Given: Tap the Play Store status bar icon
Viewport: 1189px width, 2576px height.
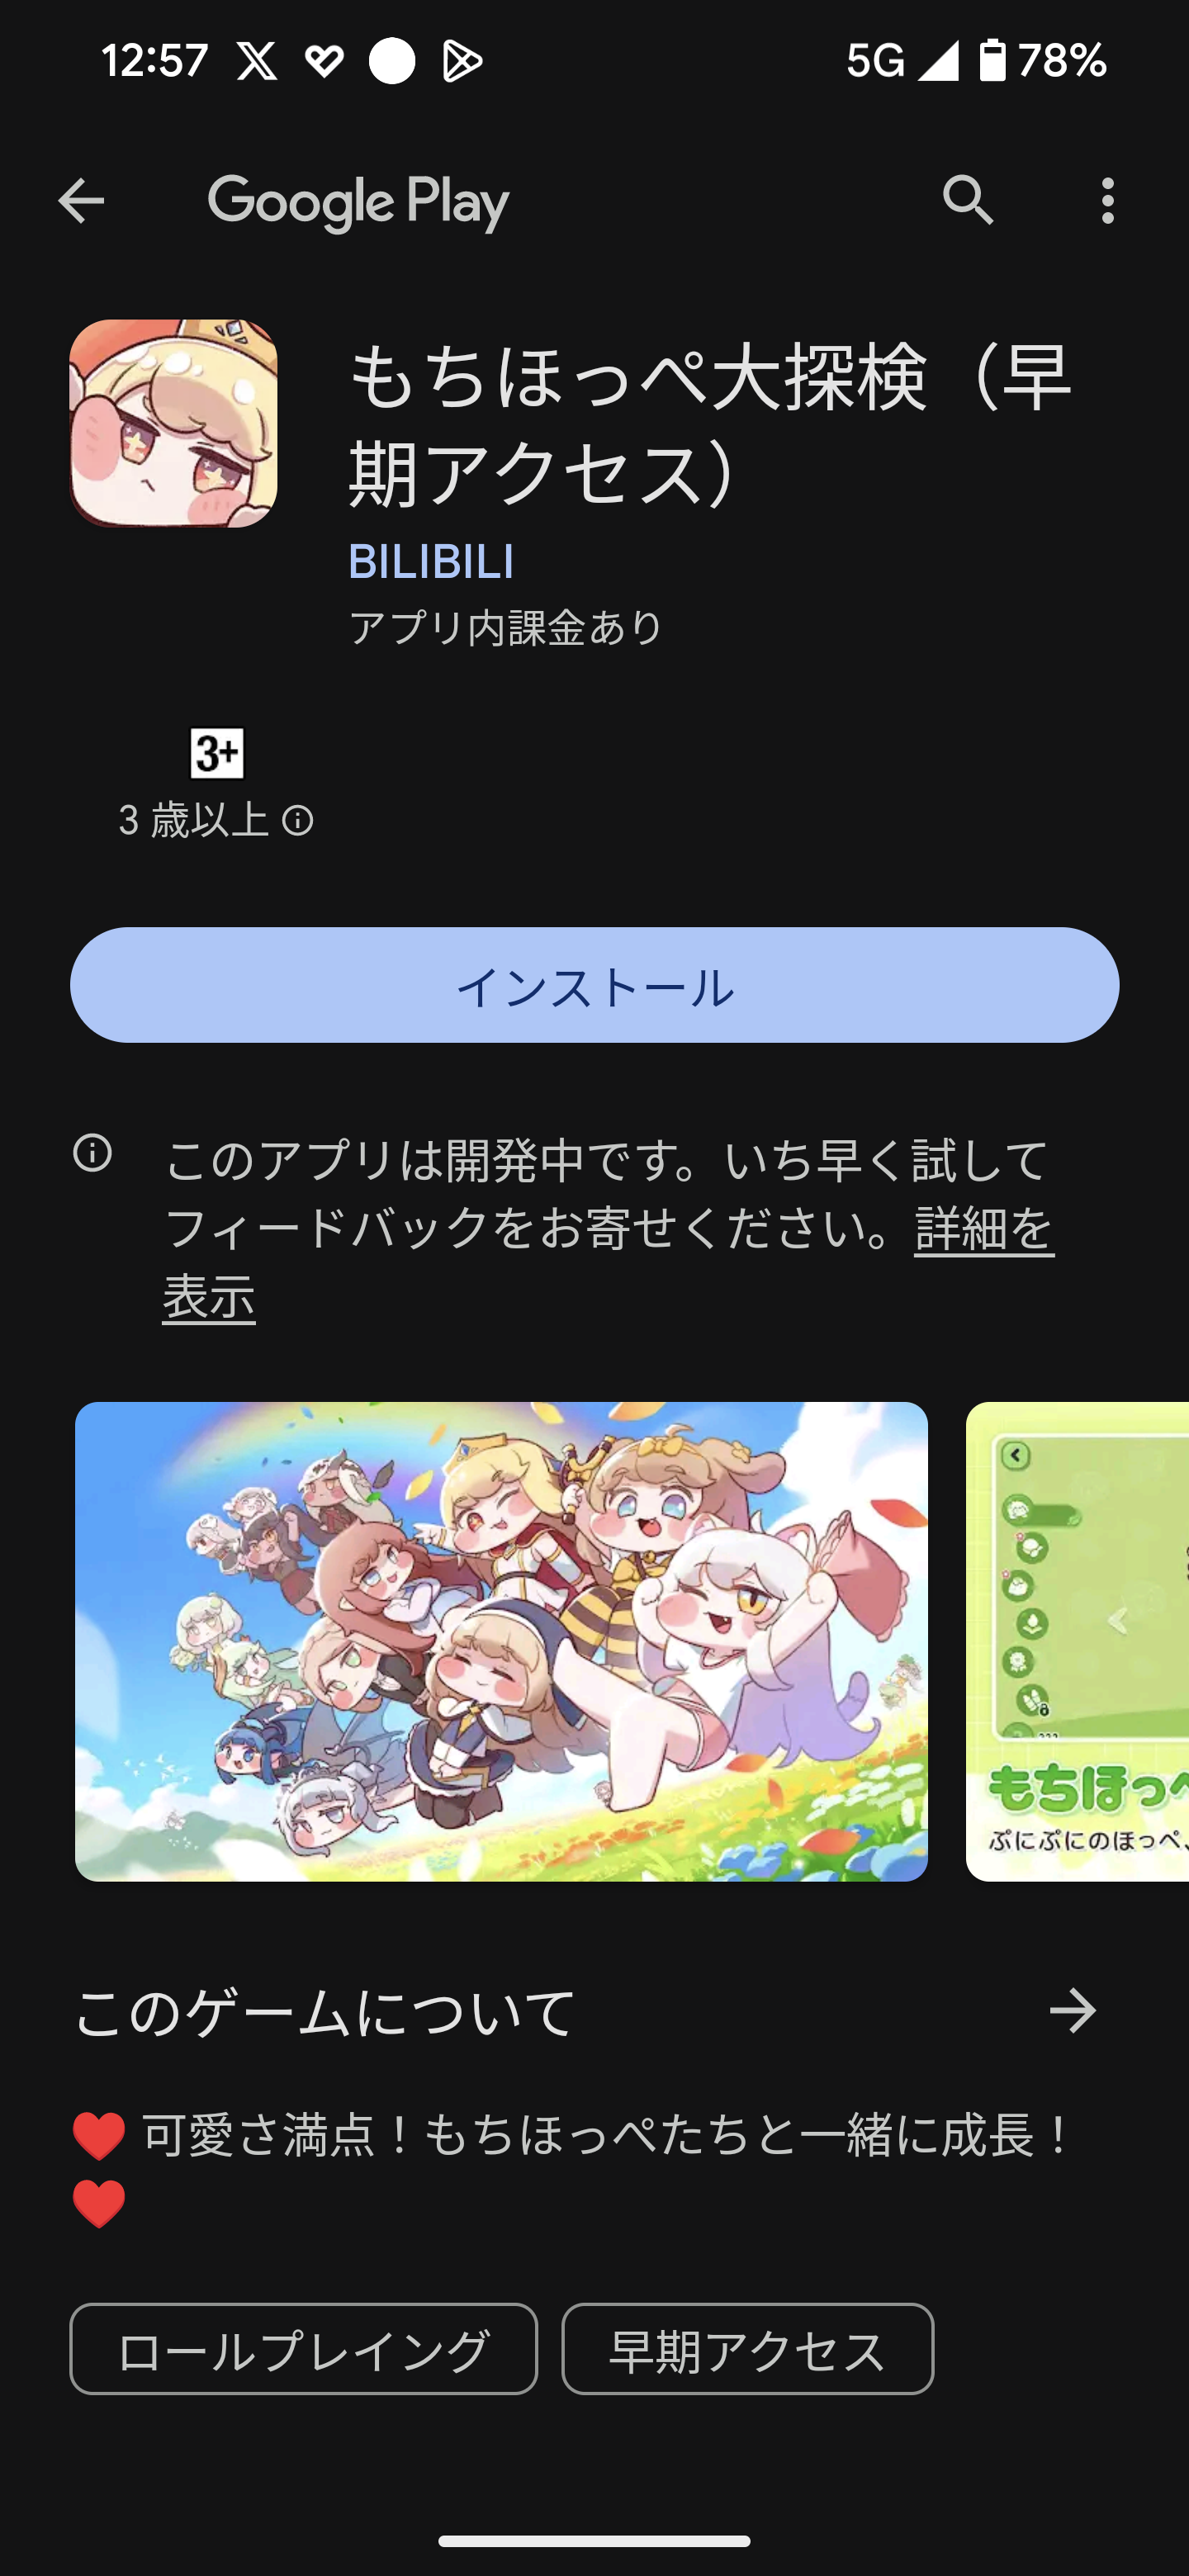Looking at the screenshot, I should point(462,61).
